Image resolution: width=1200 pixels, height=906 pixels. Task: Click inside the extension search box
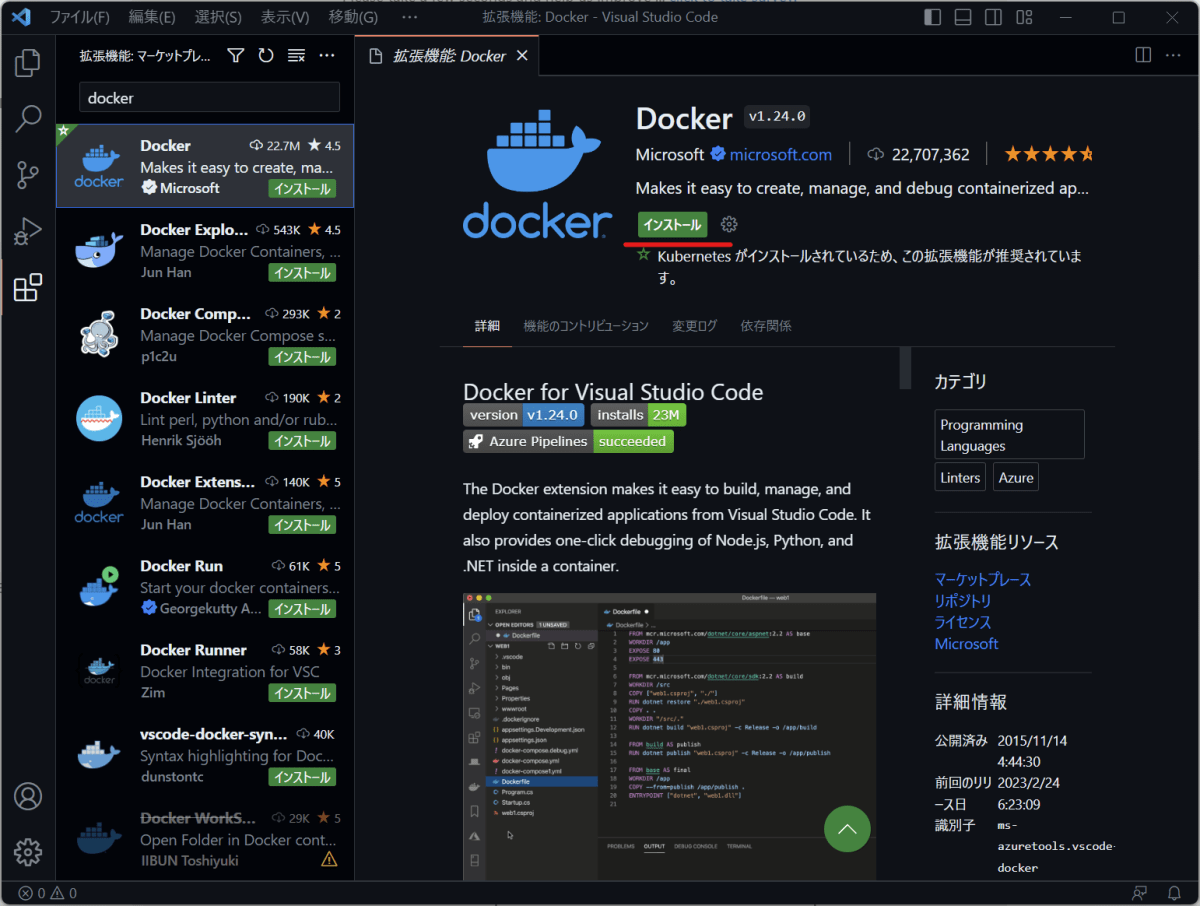[x=208, y=96]
